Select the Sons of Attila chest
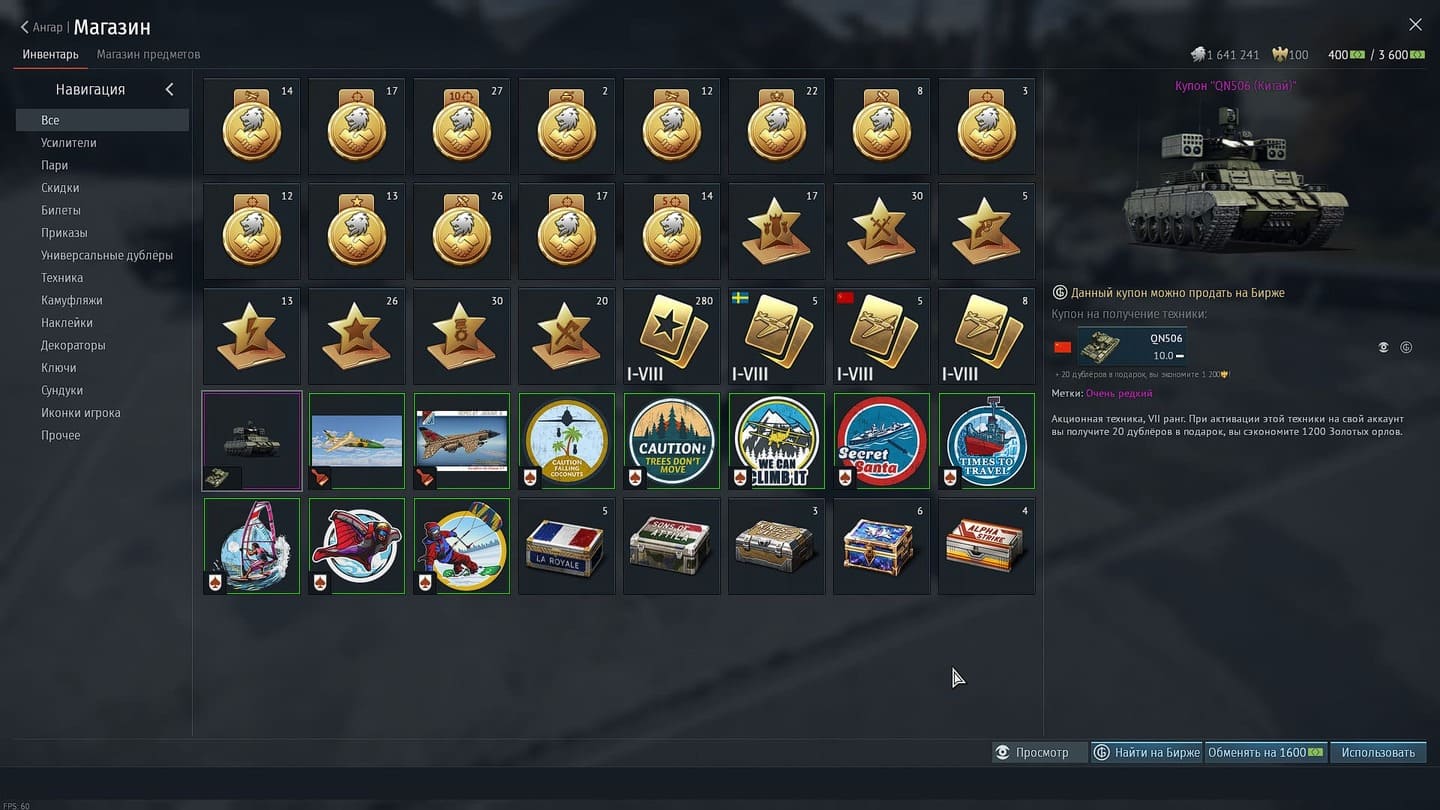Viewport: 1440px width, 810px height. point(671,546)
